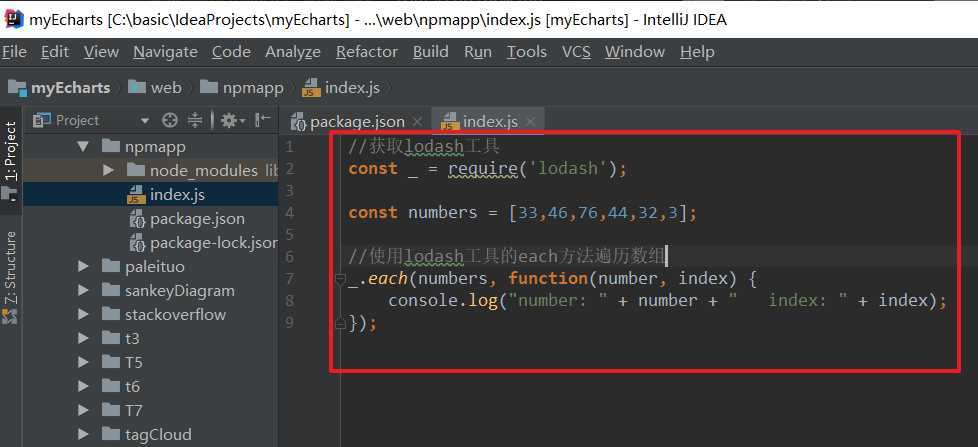Expand the t3 folder
This screenshot has width=978, height=447.
84,339
